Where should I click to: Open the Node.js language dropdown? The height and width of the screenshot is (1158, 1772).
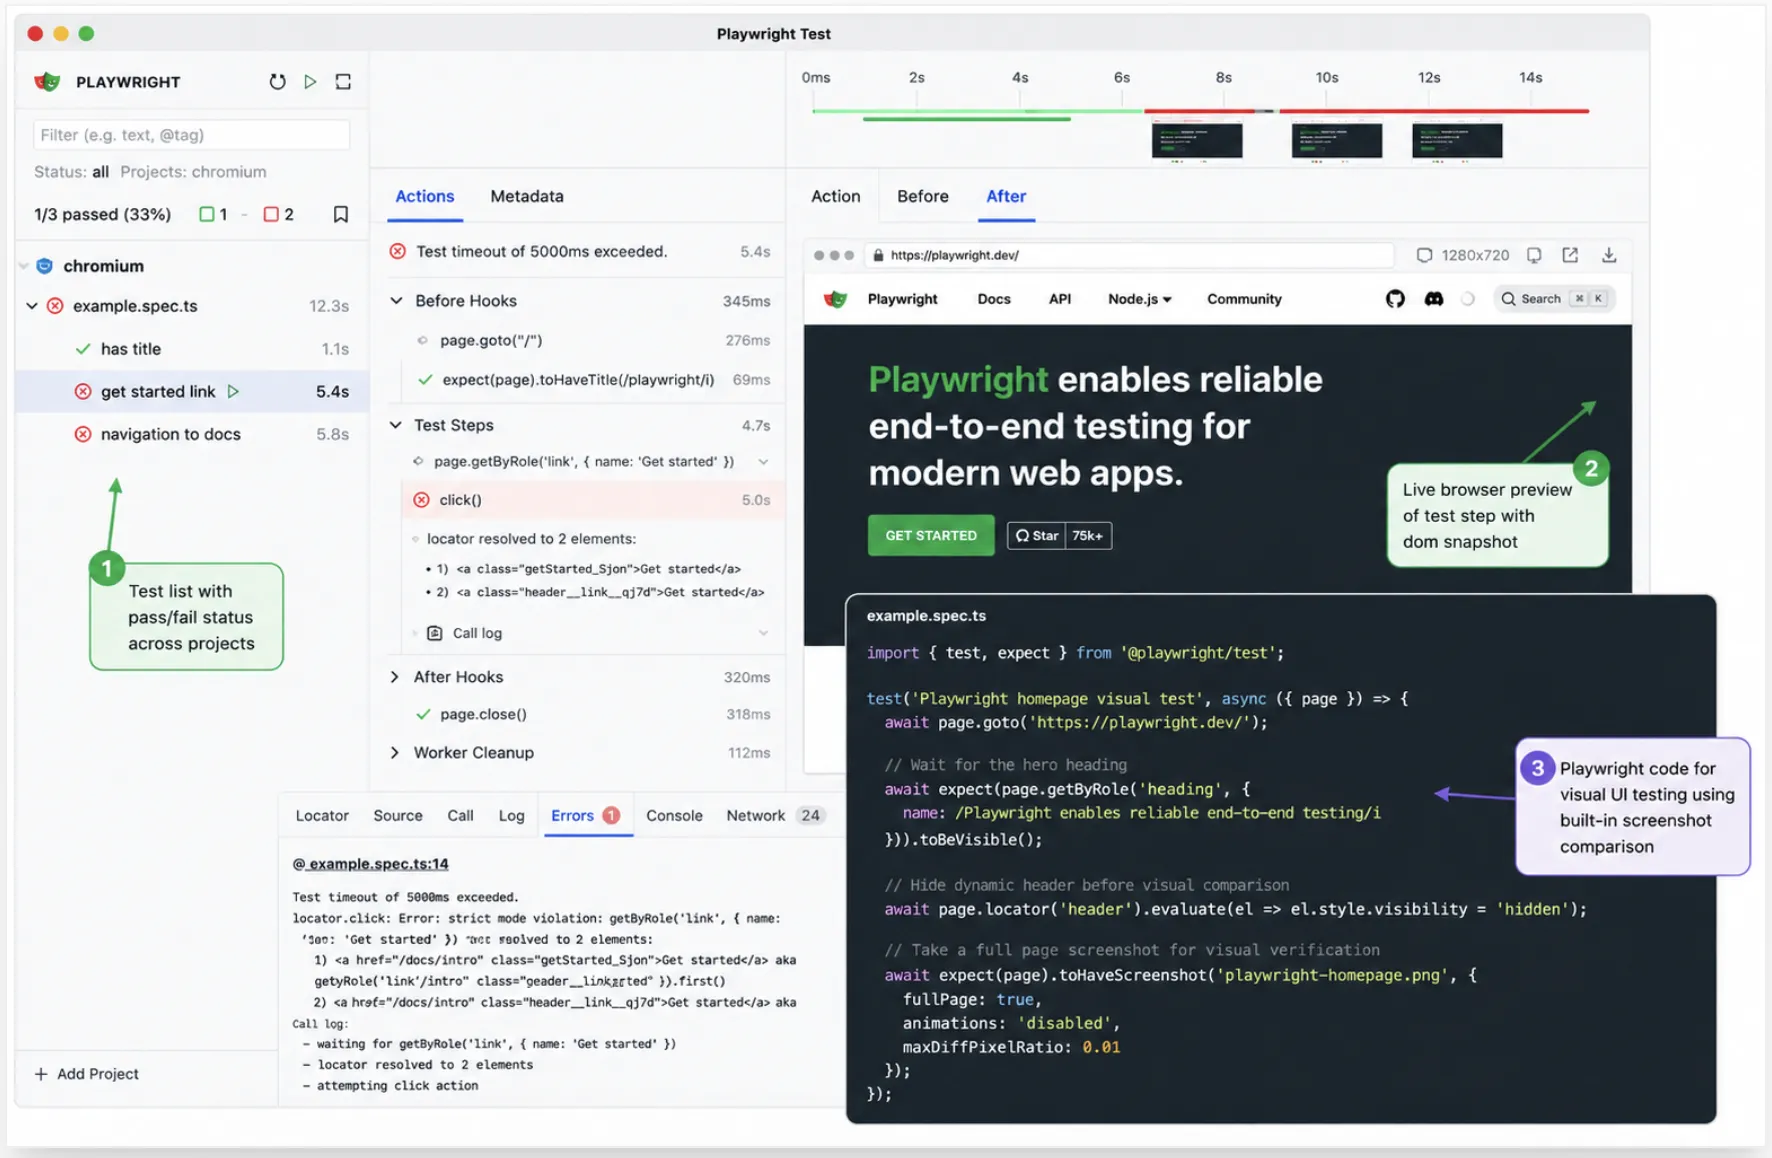[x=1139, y=299]
